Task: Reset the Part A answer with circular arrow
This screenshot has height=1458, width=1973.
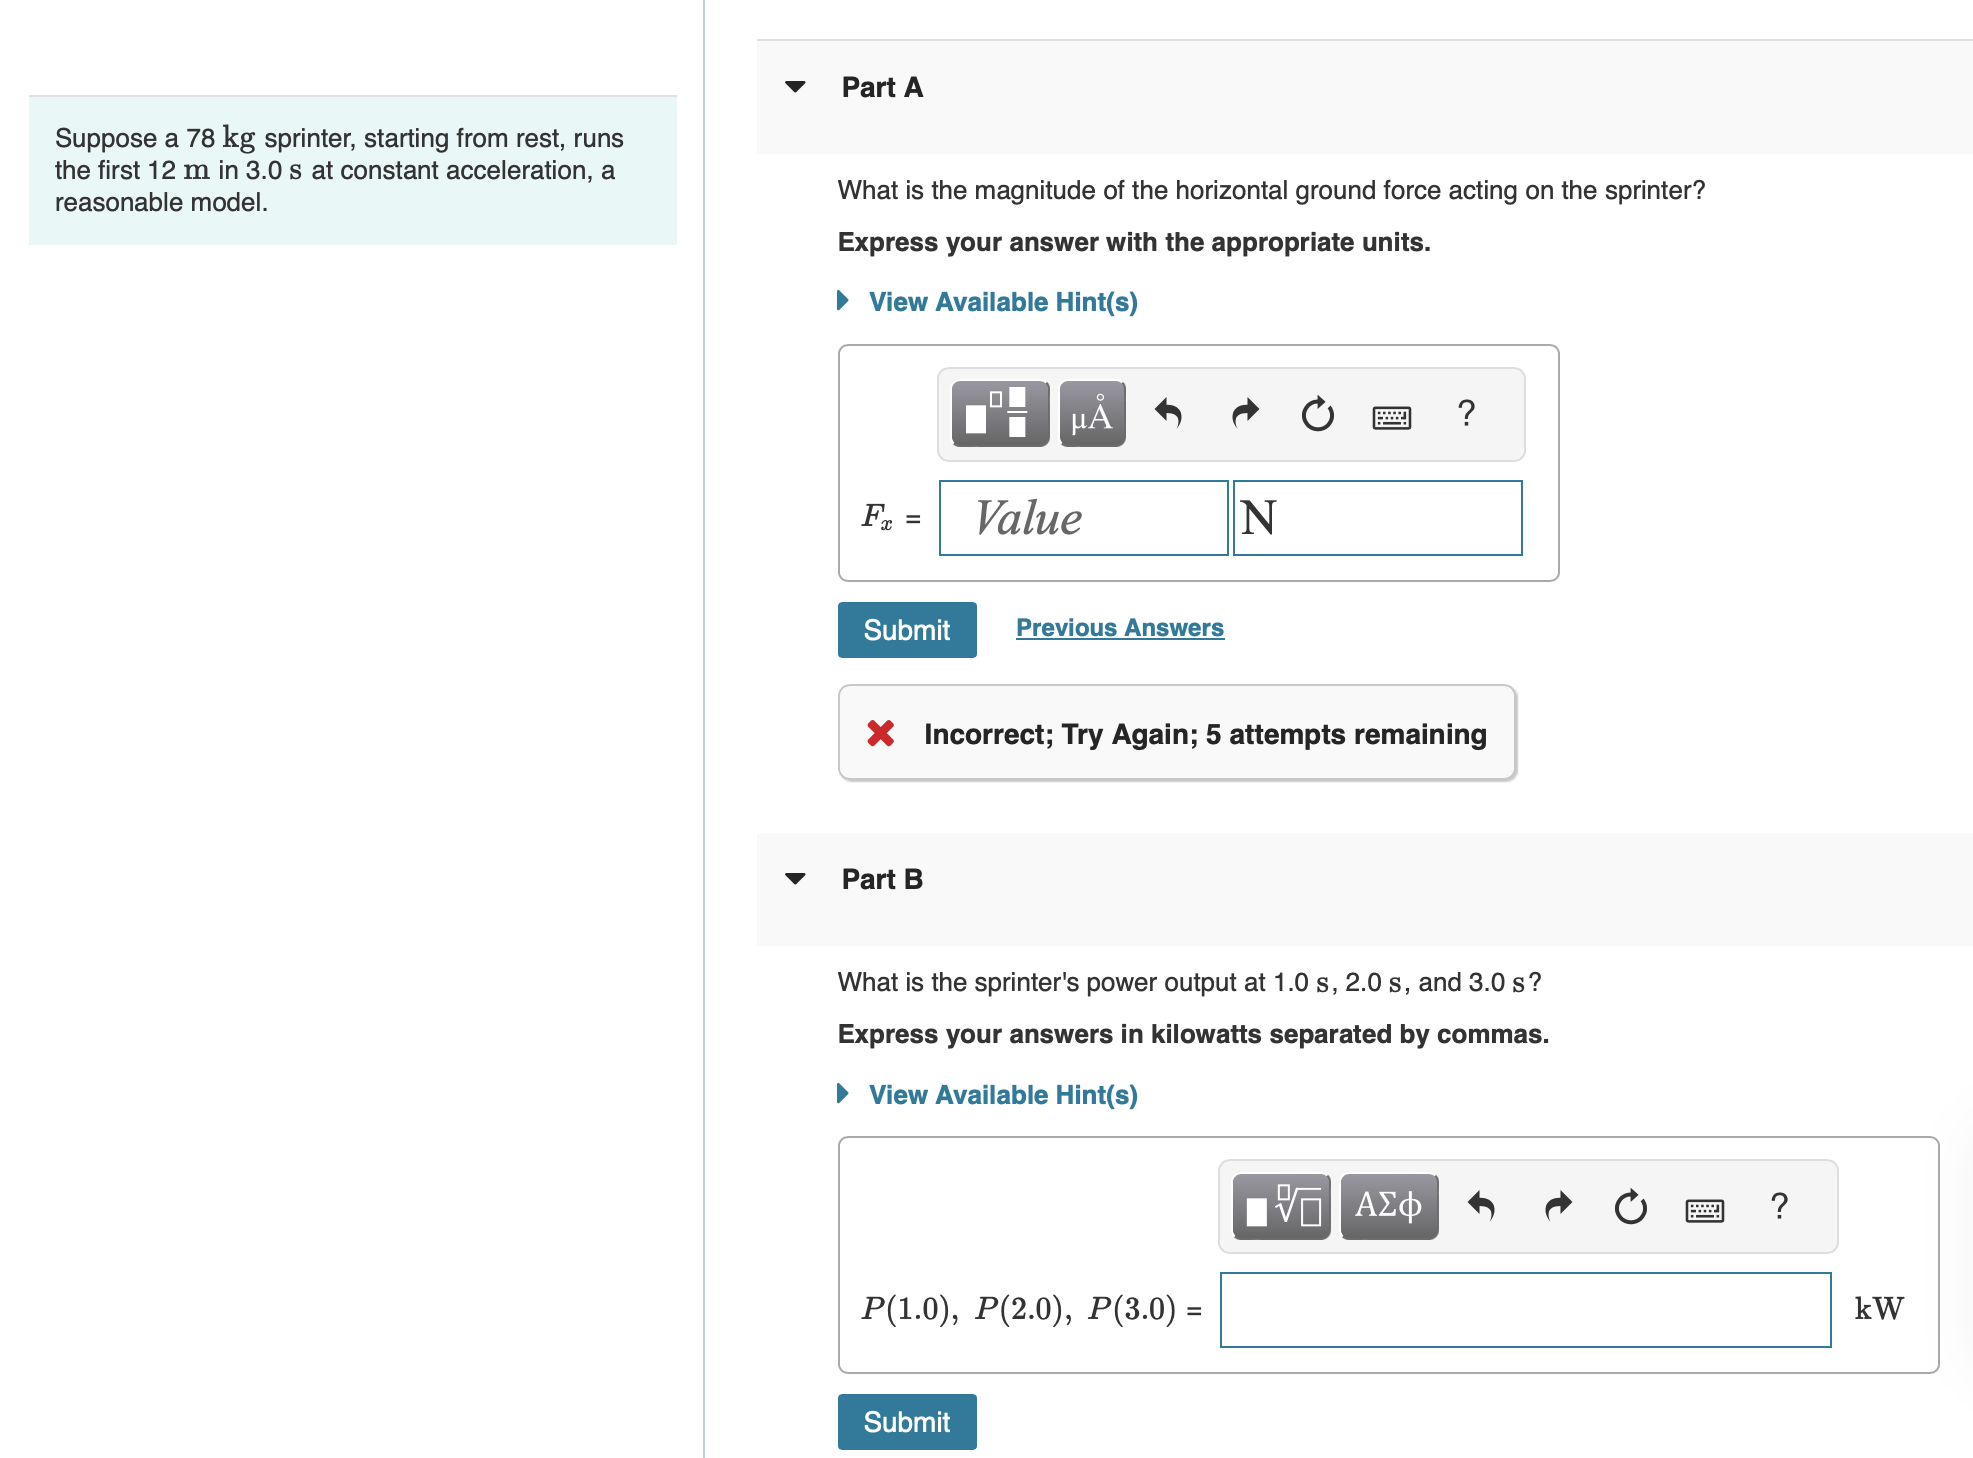Action: [x=1318, y=413]
